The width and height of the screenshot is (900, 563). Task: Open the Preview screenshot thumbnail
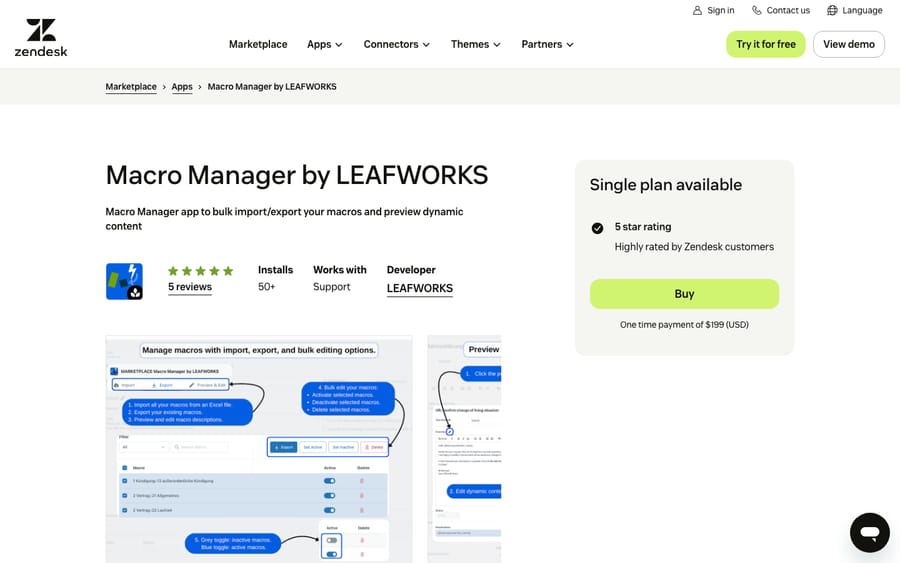(464, 449)
